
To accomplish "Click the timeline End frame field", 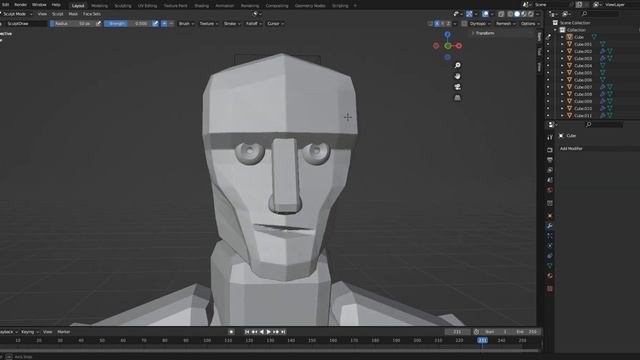I will [x=527, y=332].
